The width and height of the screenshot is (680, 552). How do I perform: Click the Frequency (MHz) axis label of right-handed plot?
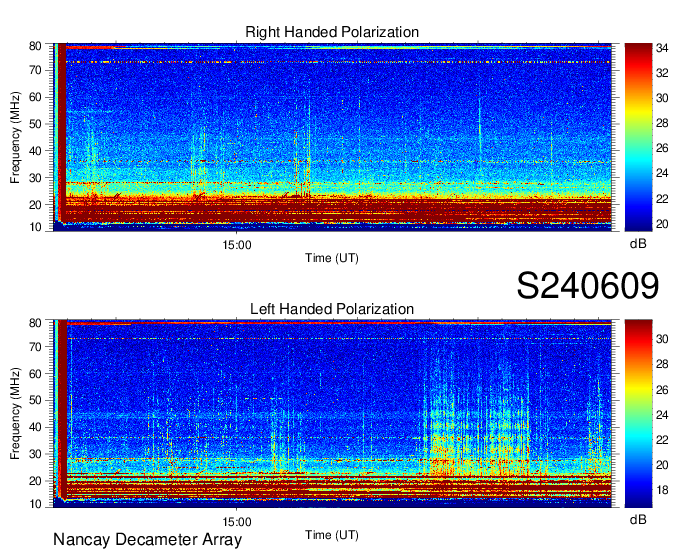pos(15,137)
